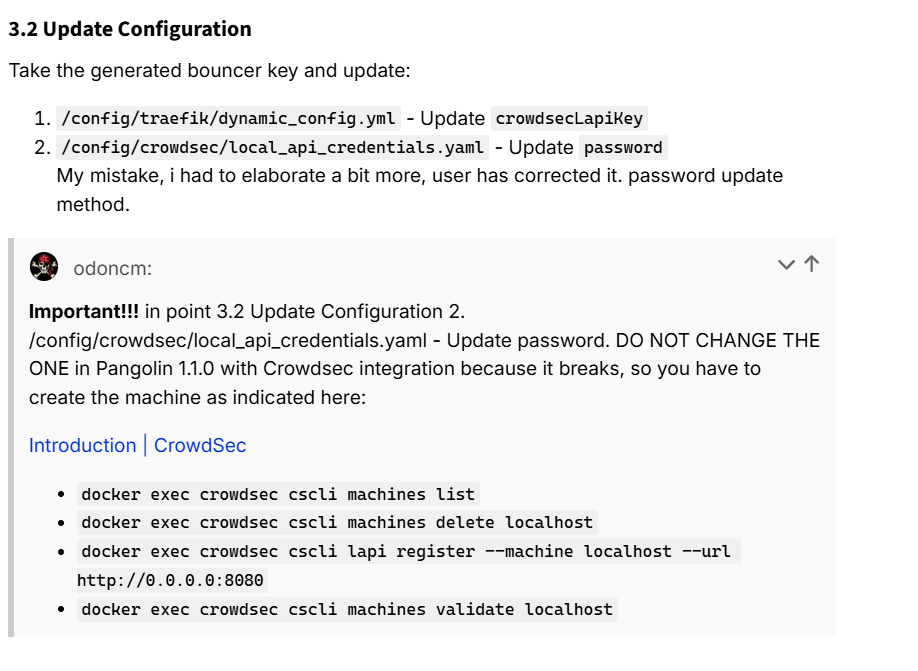Image resolution: width=918 pixels, height=671 pixels.
Task: Jump to quoted post via up arrow
Action: tap(811, 263)
